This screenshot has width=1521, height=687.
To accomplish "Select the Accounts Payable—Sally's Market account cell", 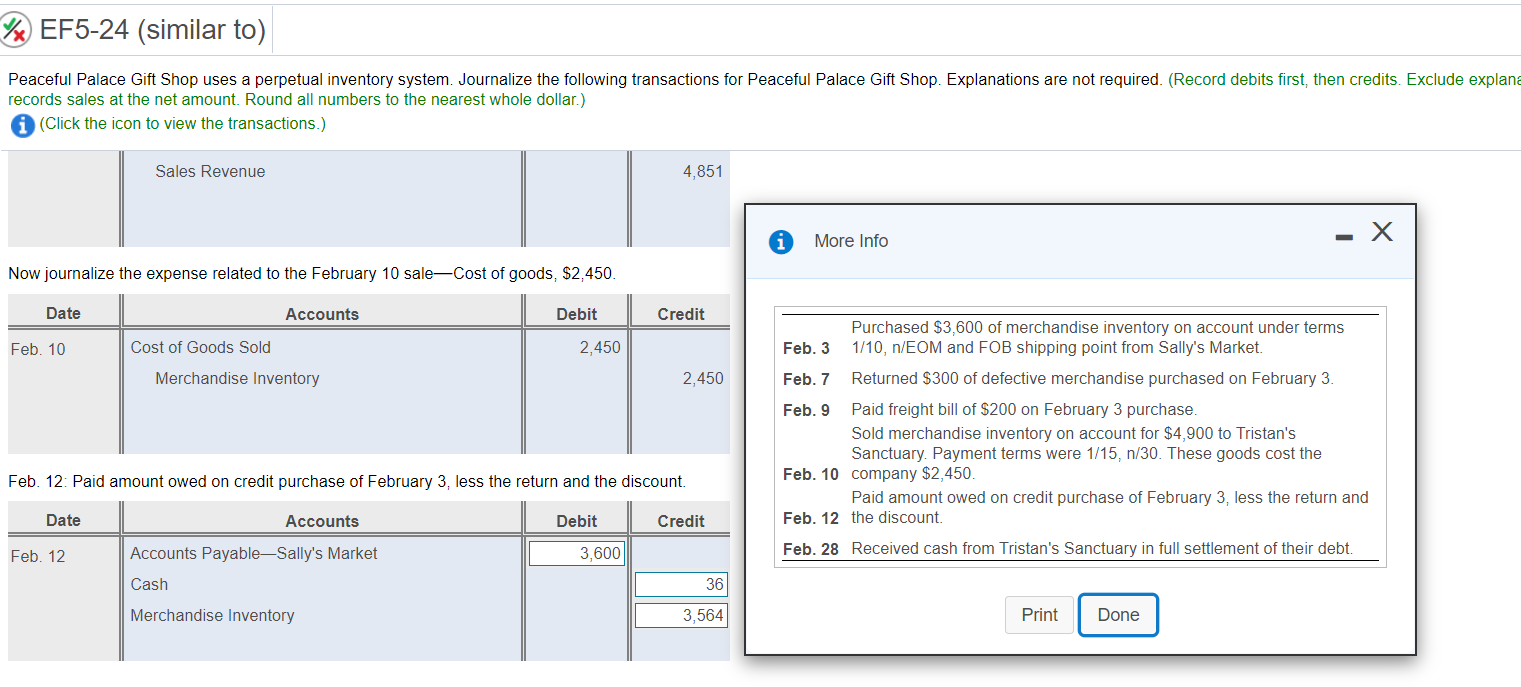I will coord(253,552).
